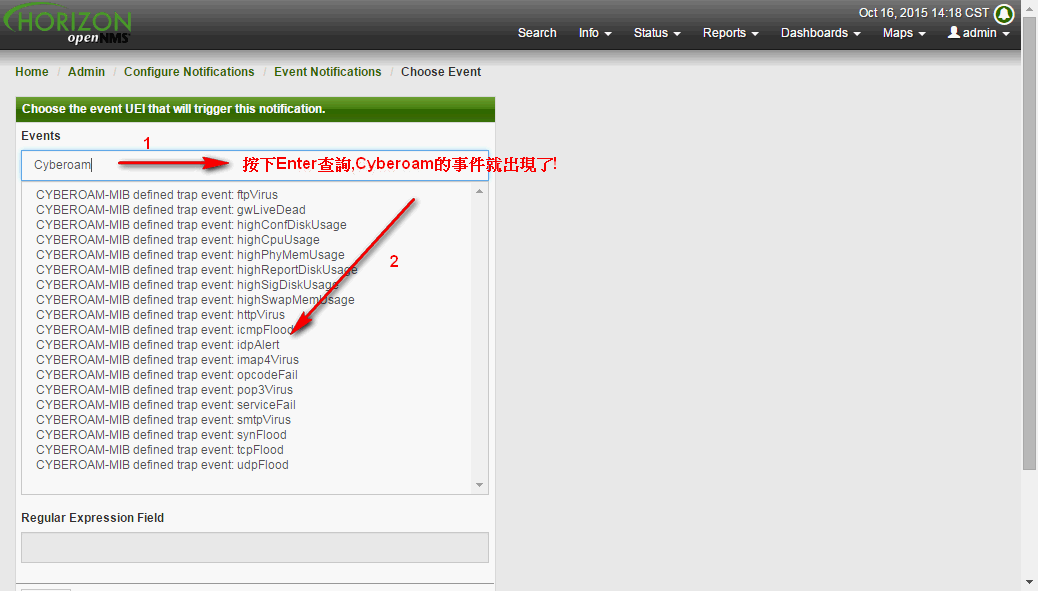Viewport: 1038px width, 591px height.
Task: Select the highConfDiskUsage trap event
Action: [191, 225]
